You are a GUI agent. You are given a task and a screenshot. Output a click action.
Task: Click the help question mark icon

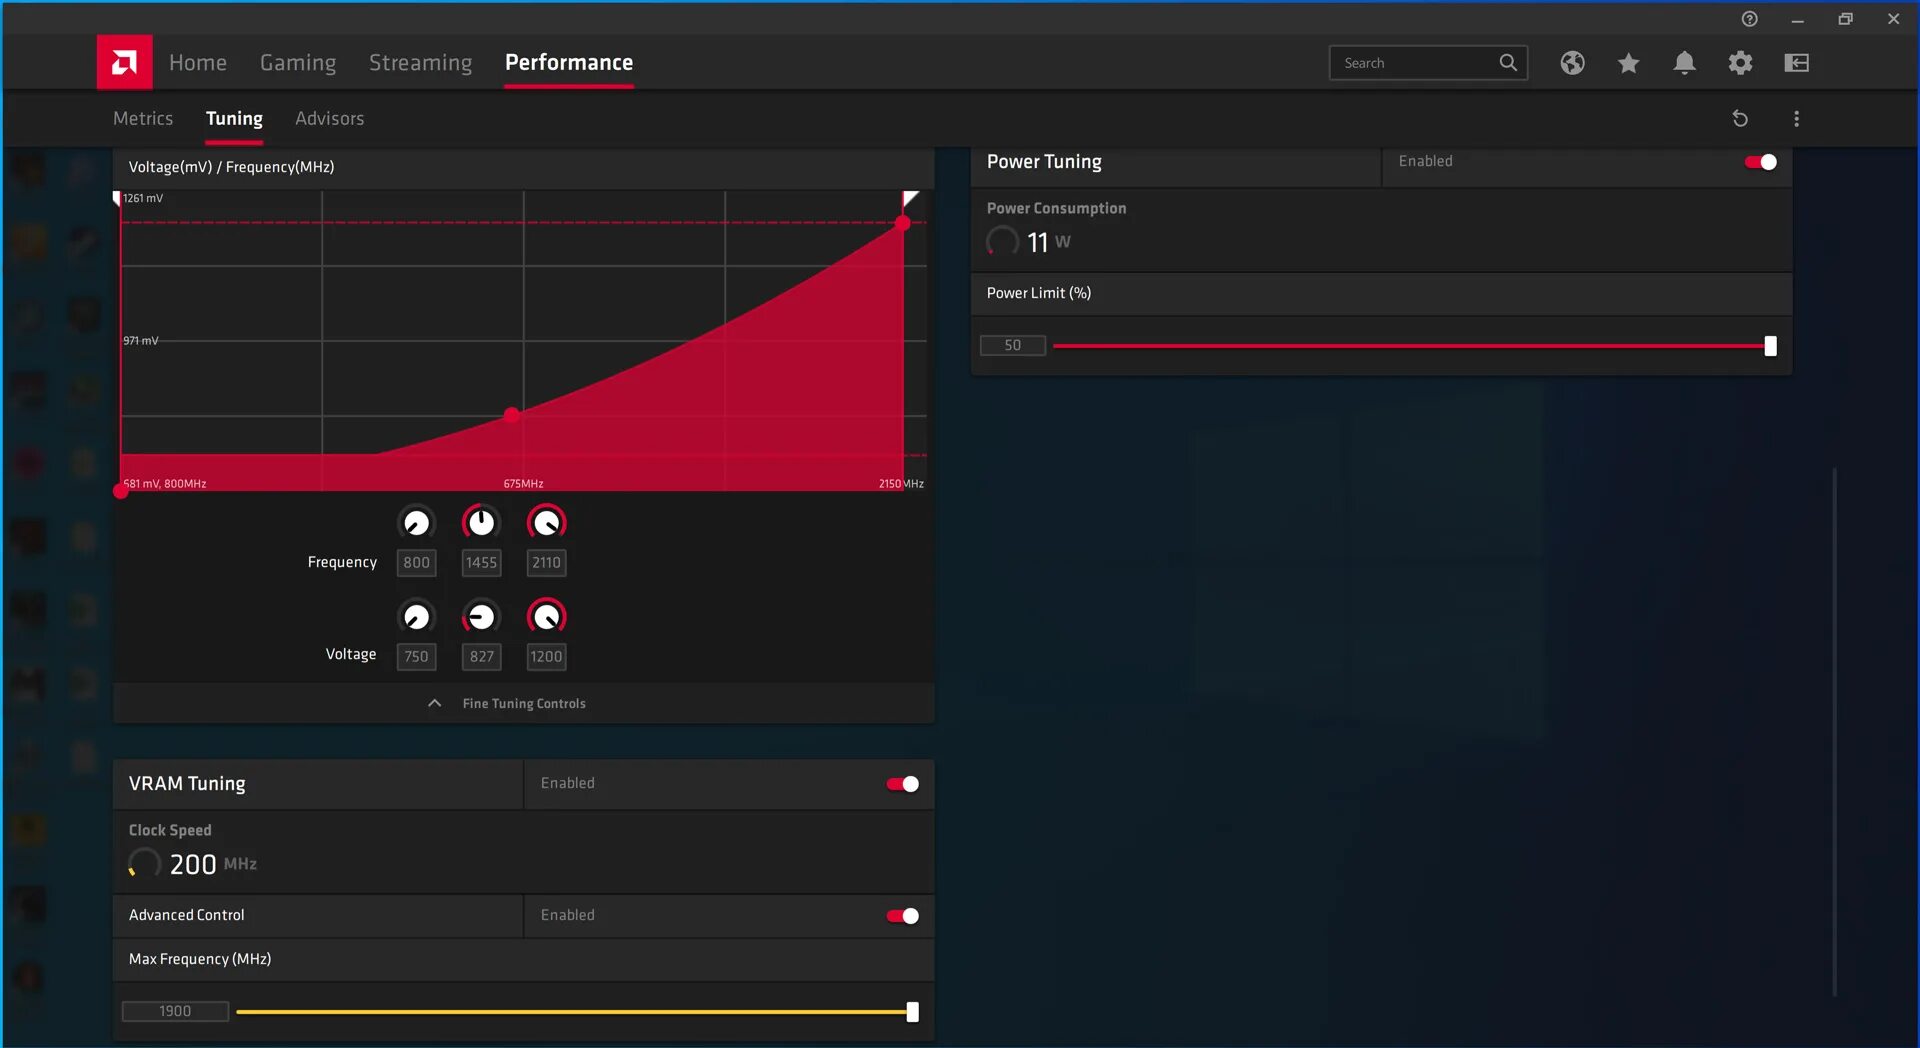1749,19
